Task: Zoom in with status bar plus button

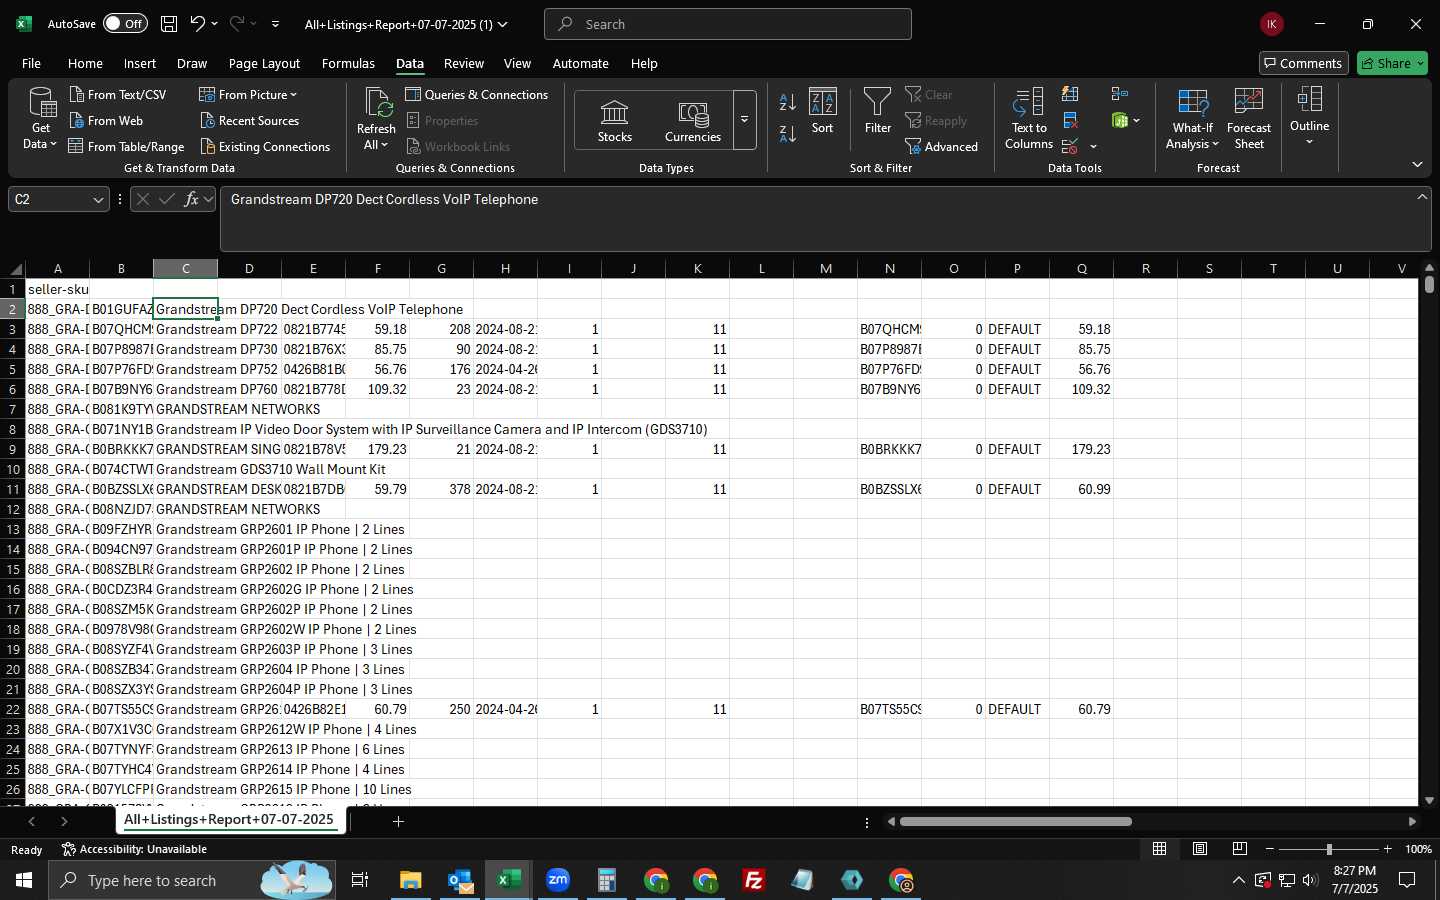Action: (x=1387, y=849)
